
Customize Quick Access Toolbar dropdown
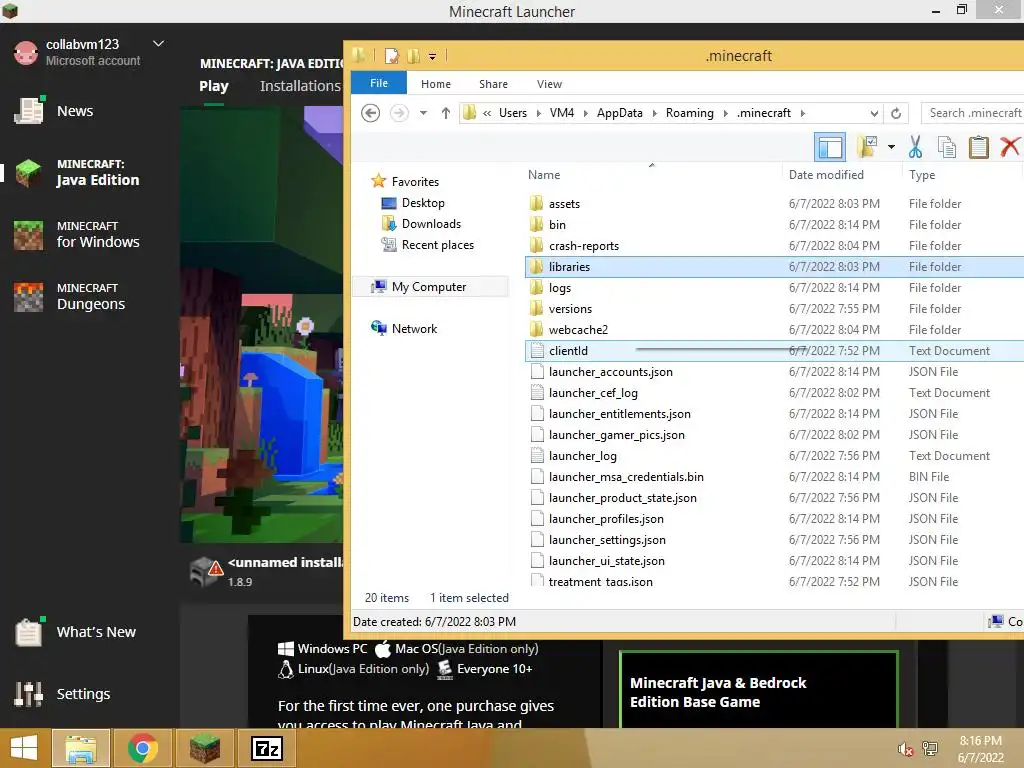[x=432, y=57]
